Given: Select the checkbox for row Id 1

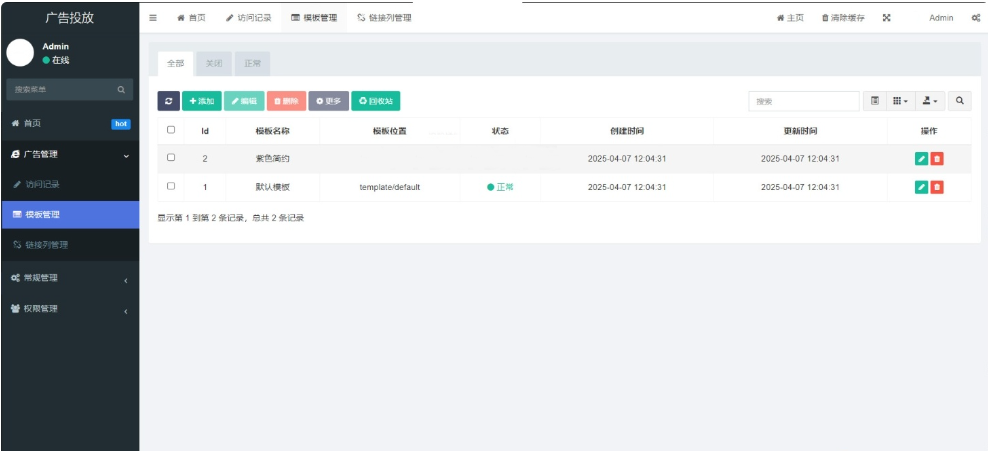Looking at the screenshot, I should click(171, 187).
